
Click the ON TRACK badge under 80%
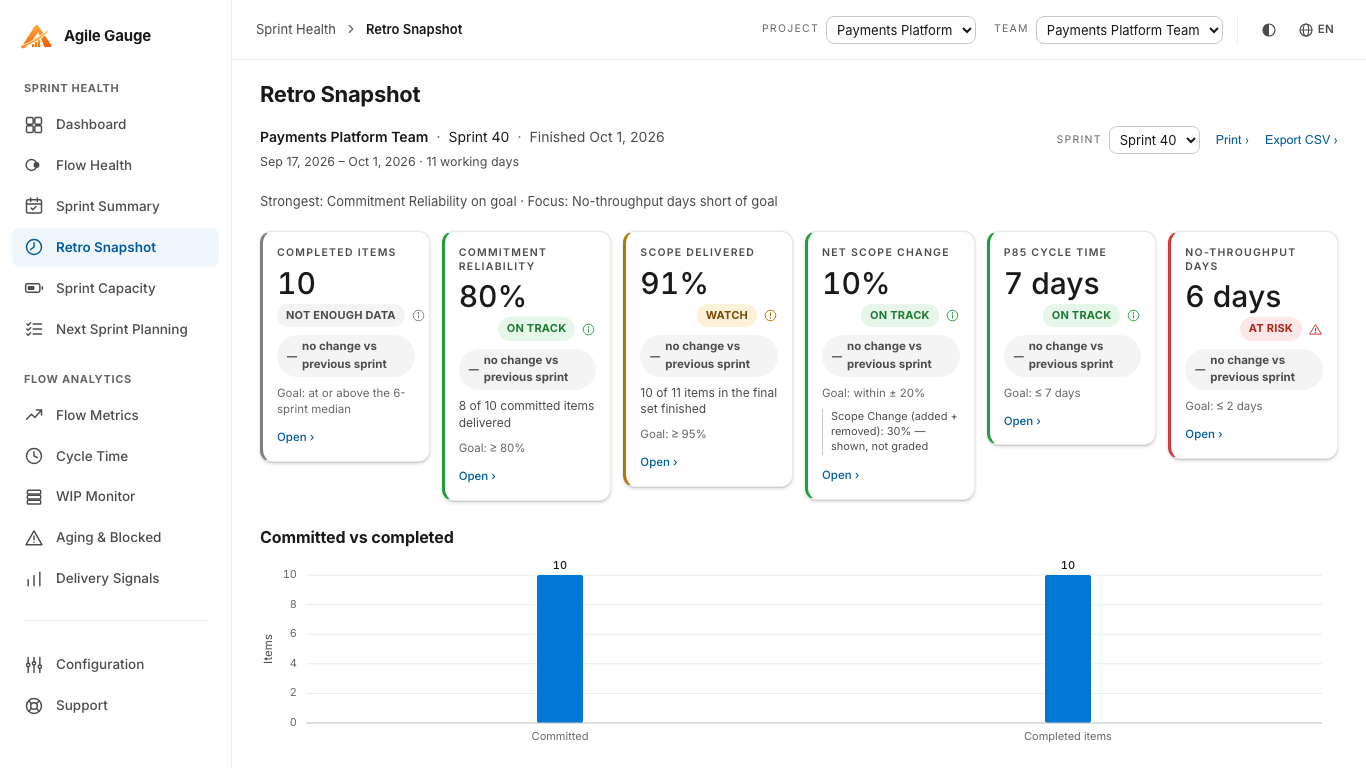(x=536, y=329)
